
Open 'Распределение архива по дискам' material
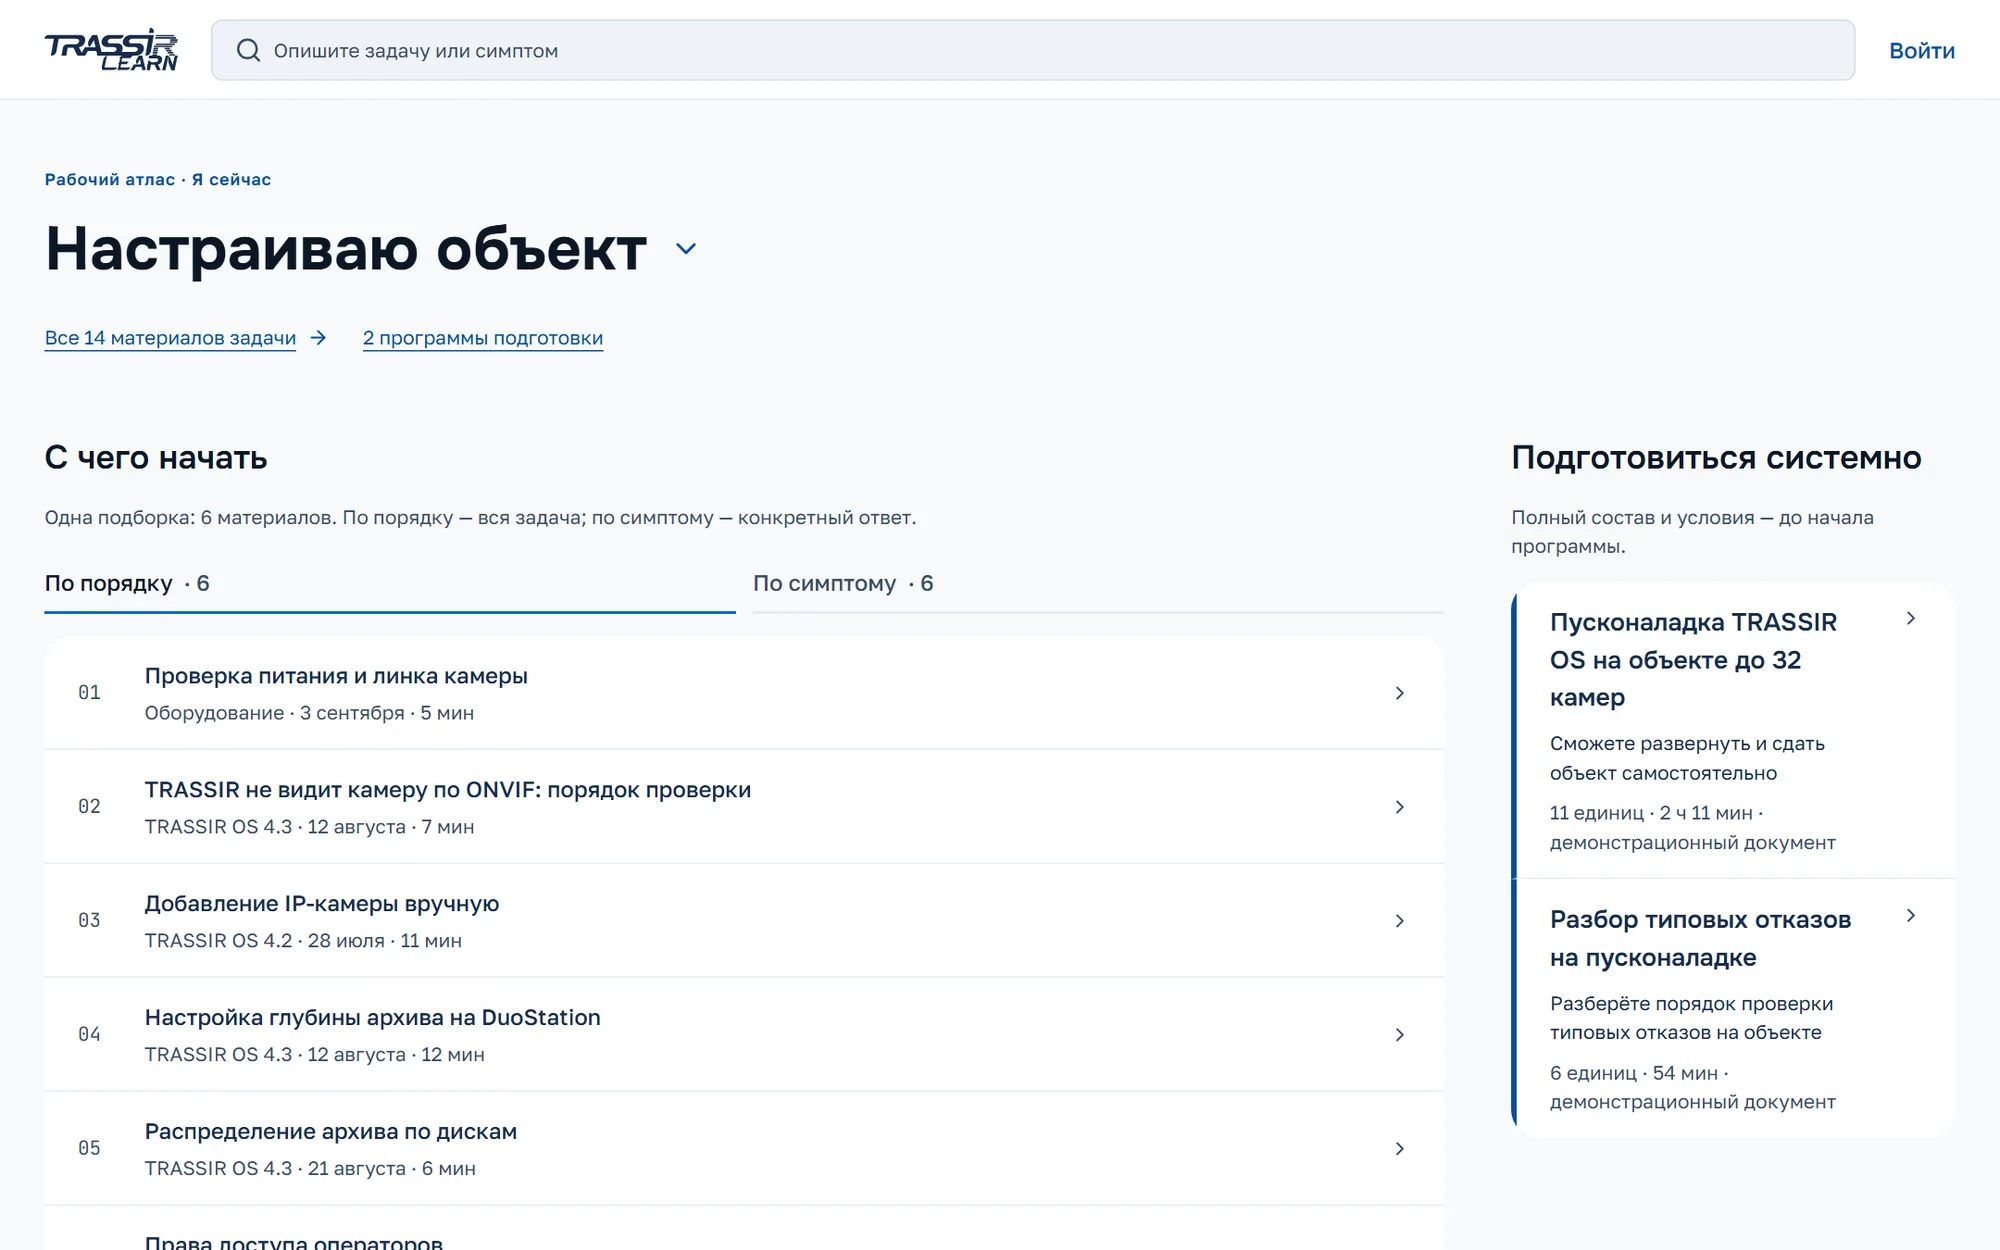[x=744, y=1149]
